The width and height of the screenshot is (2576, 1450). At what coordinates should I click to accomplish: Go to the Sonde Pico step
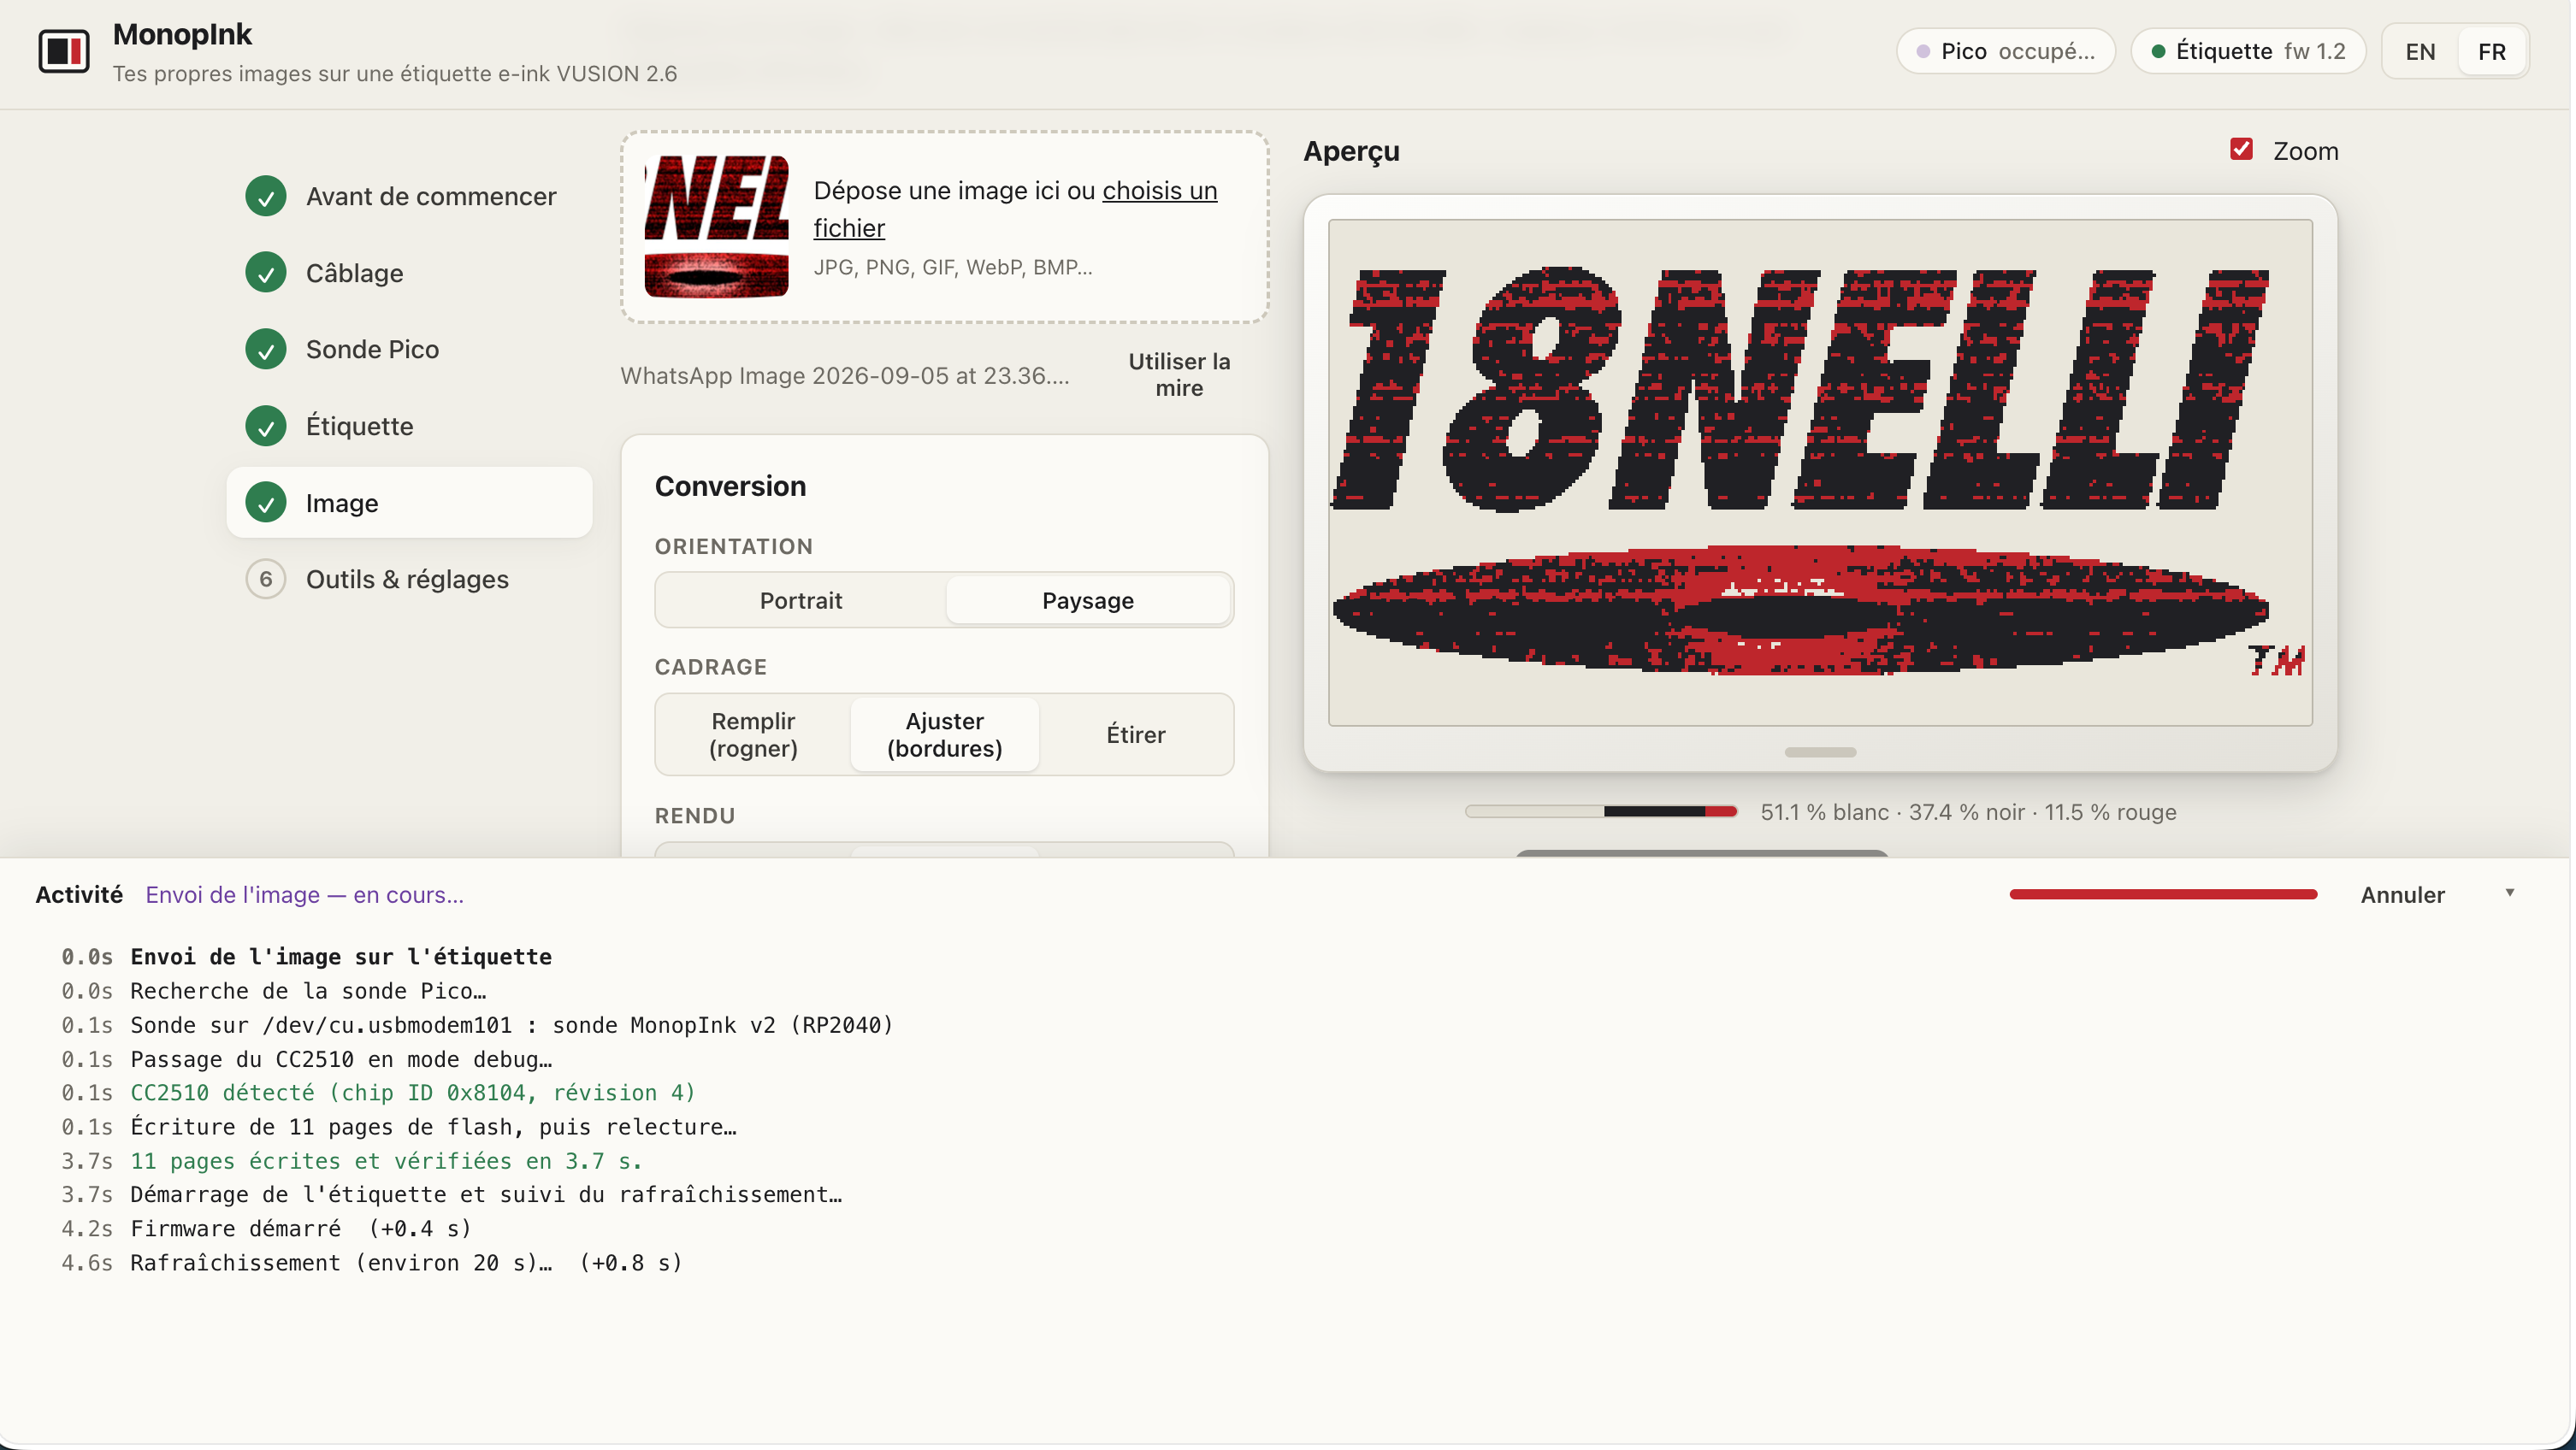(409, 350)
